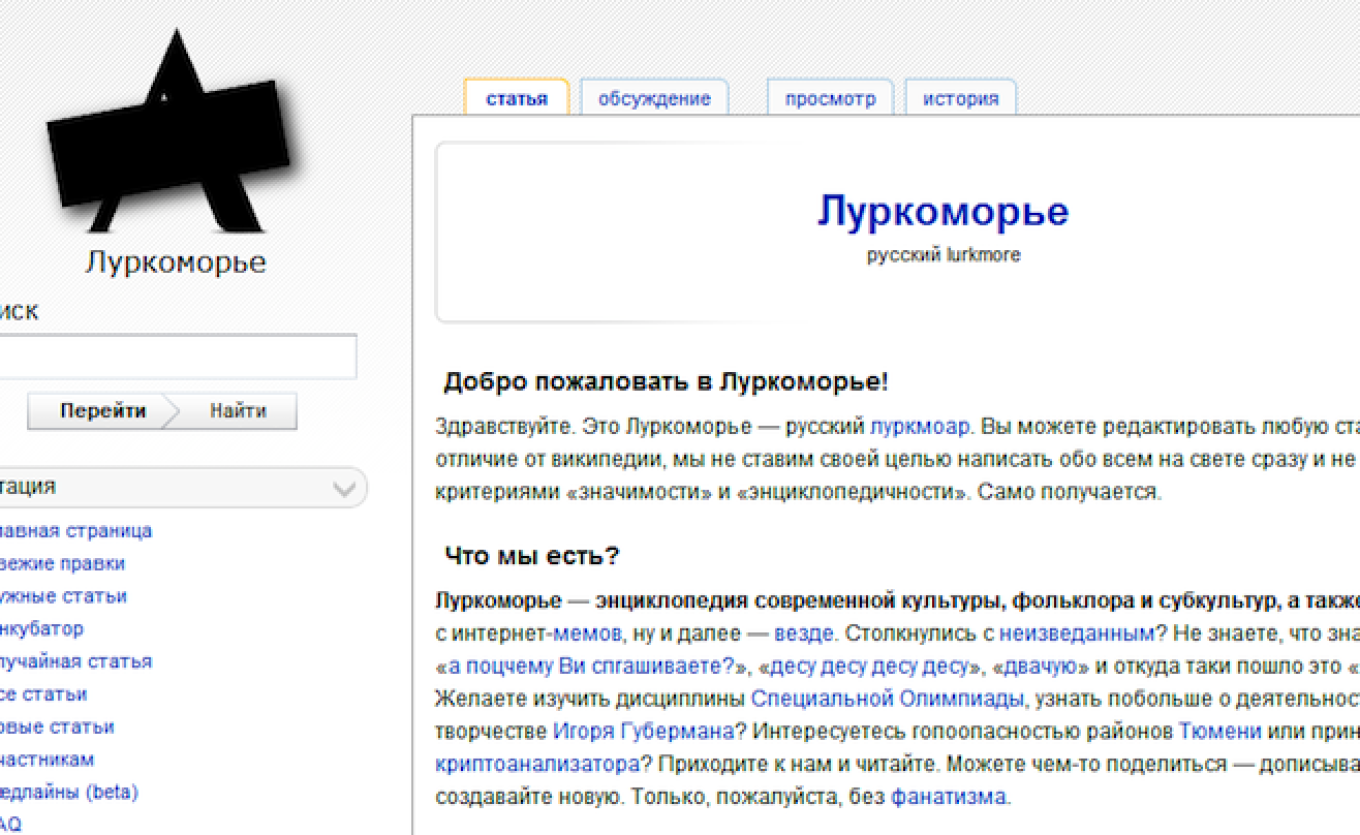Click the Перейти button
This screenshot has height=835, width=1360.
(103, 410)
